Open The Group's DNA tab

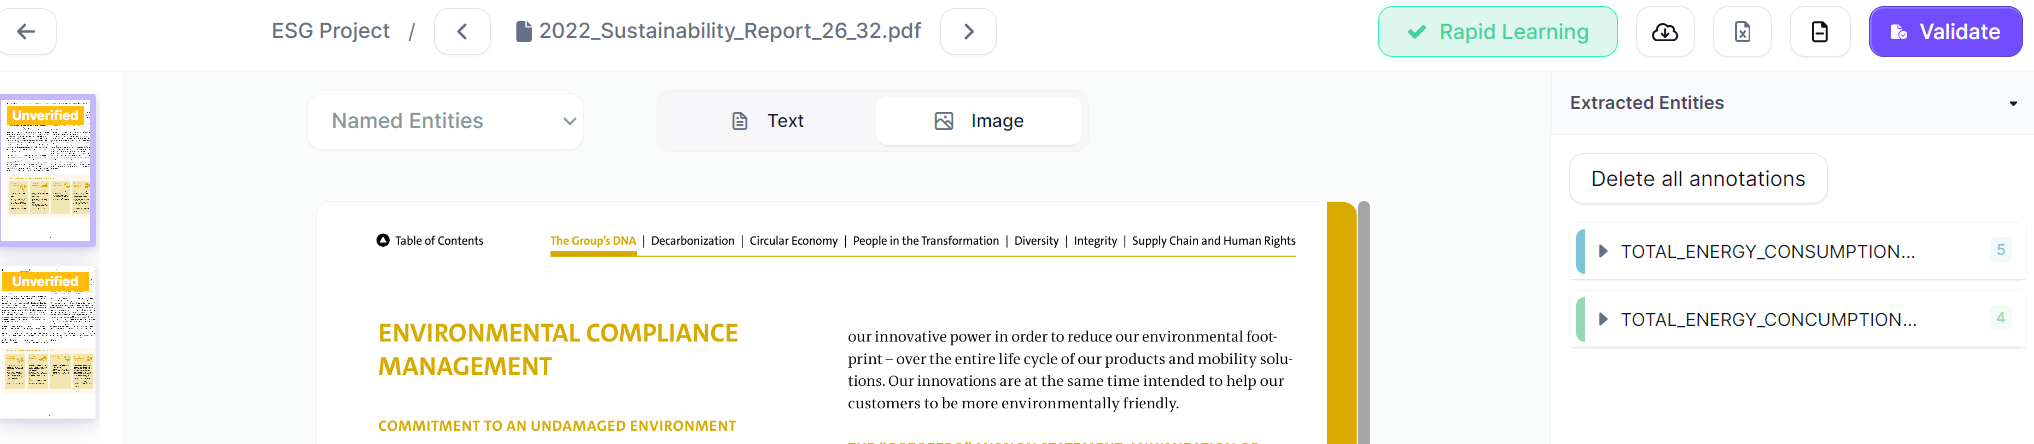(593, 241)
